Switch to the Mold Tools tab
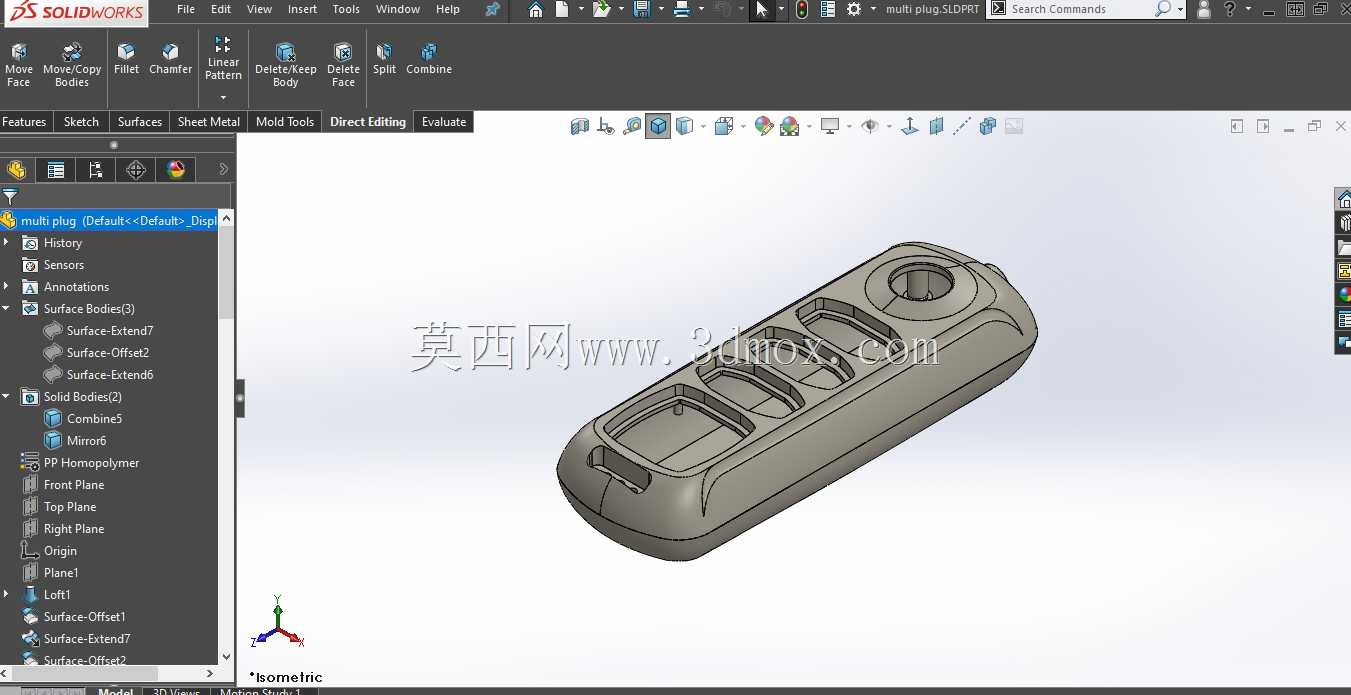The image size is (1351, 695). pos(285,122)
